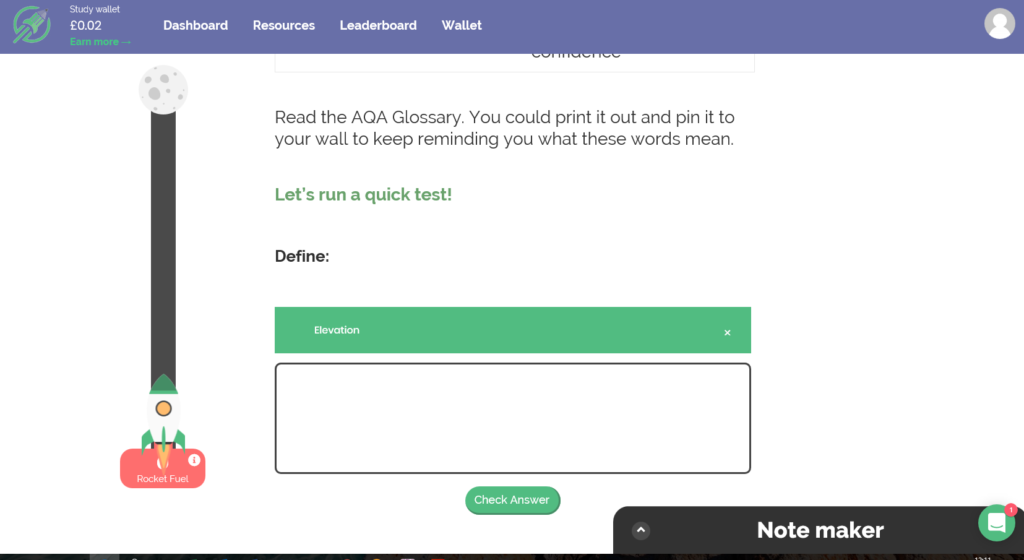Click the Study wallet balance amount

(x=86, y=25)
